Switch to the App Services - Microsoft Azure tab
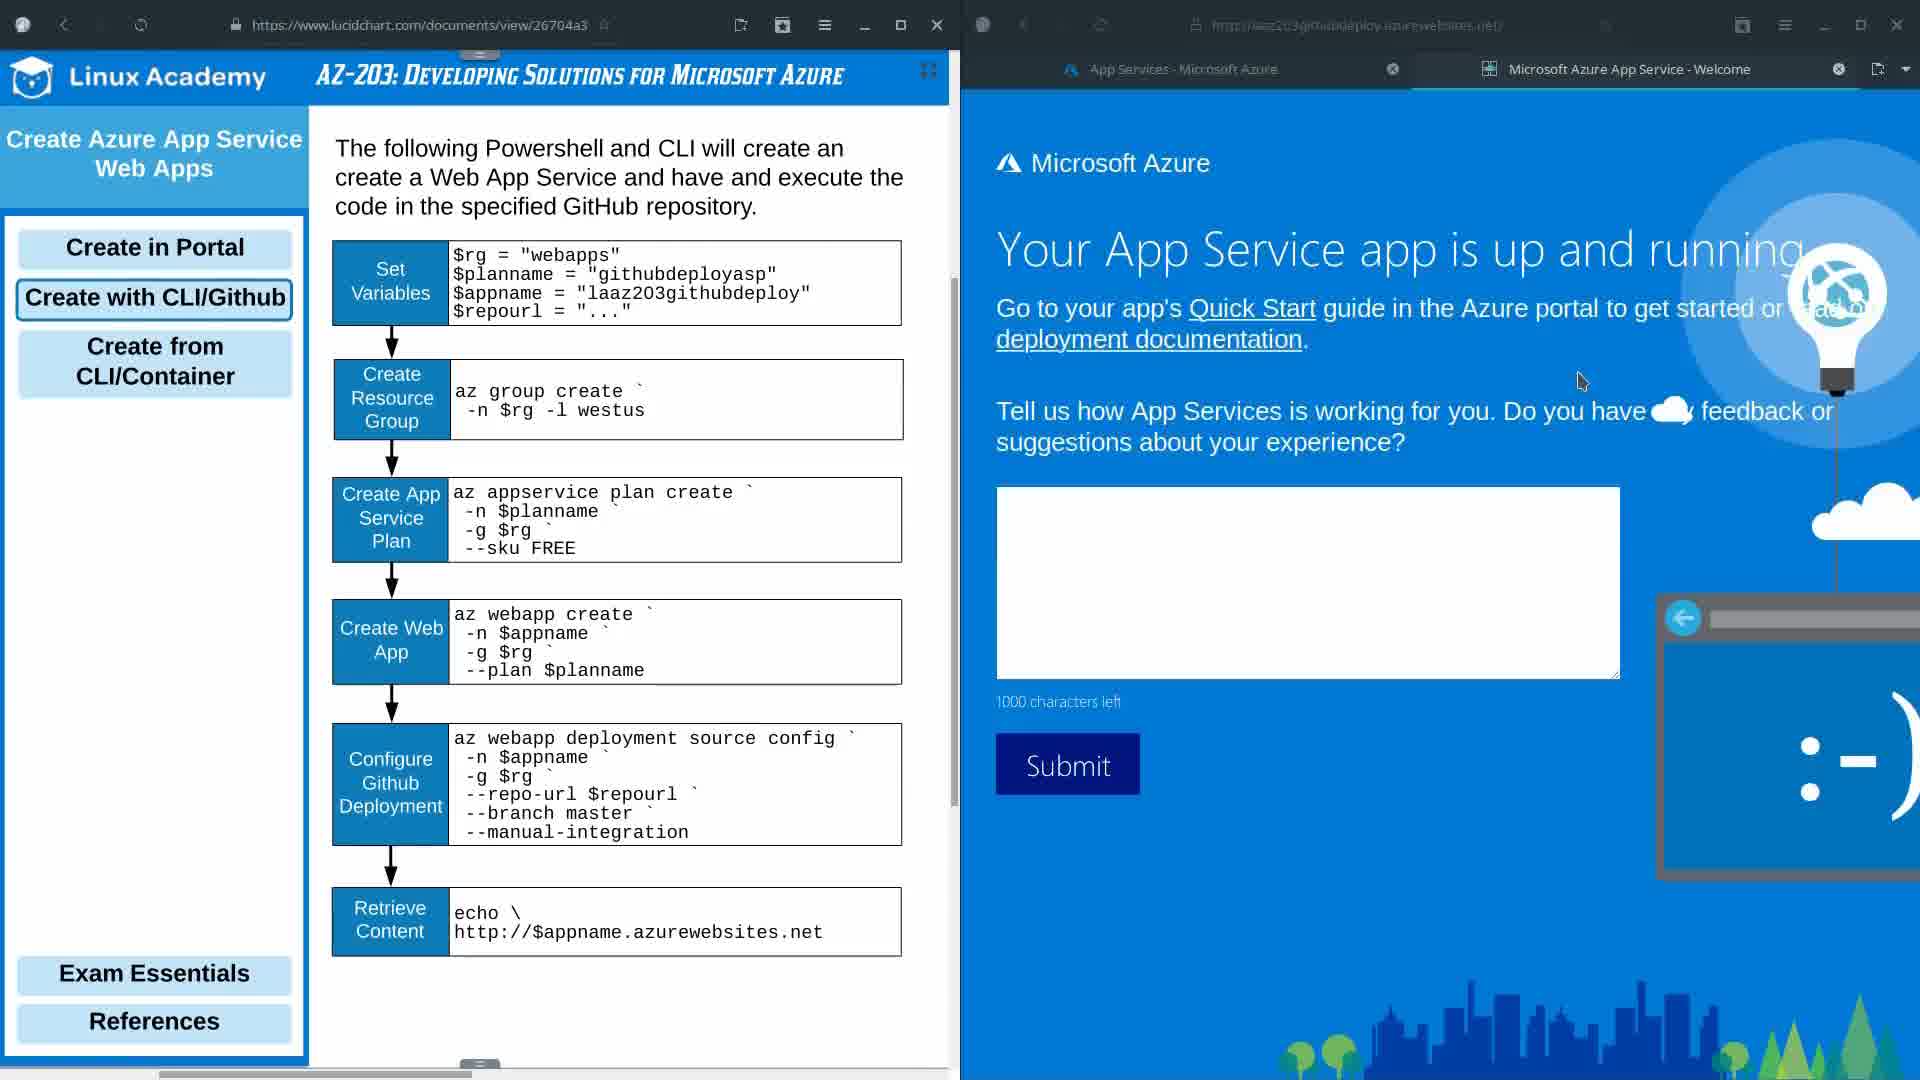The height and width of the screenshot is (1080, 1920). point(1183,69)
